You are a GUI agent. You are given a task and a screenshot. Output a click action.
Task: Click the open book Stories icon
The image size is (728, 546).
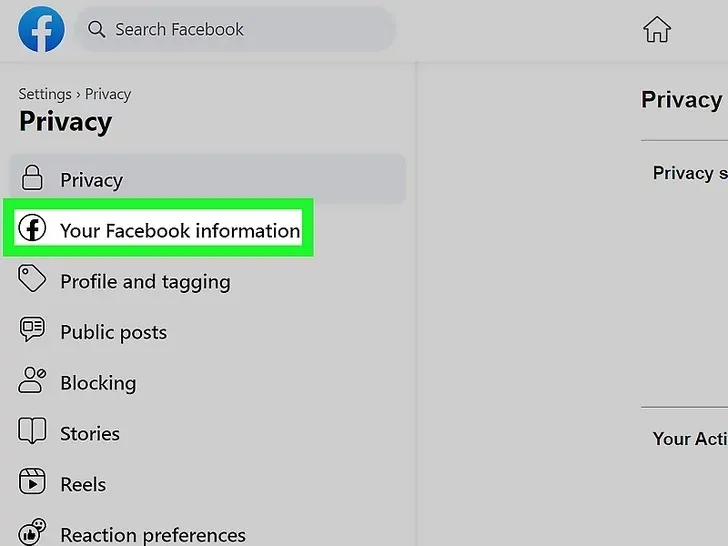[x=32, y=430]
